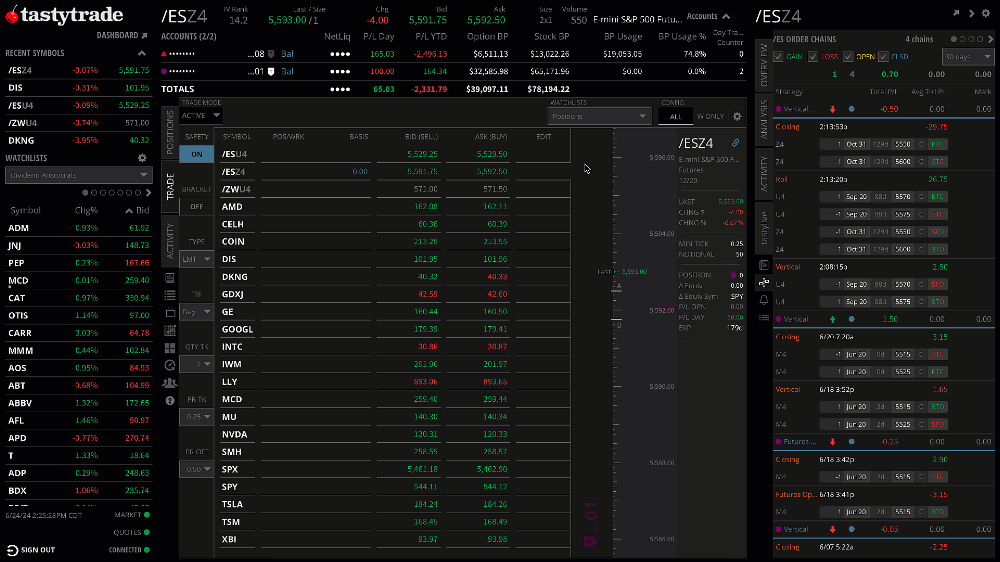Open the list icon below the bell
Viewport: 1000px width, 562px height.
coord(764,318)
